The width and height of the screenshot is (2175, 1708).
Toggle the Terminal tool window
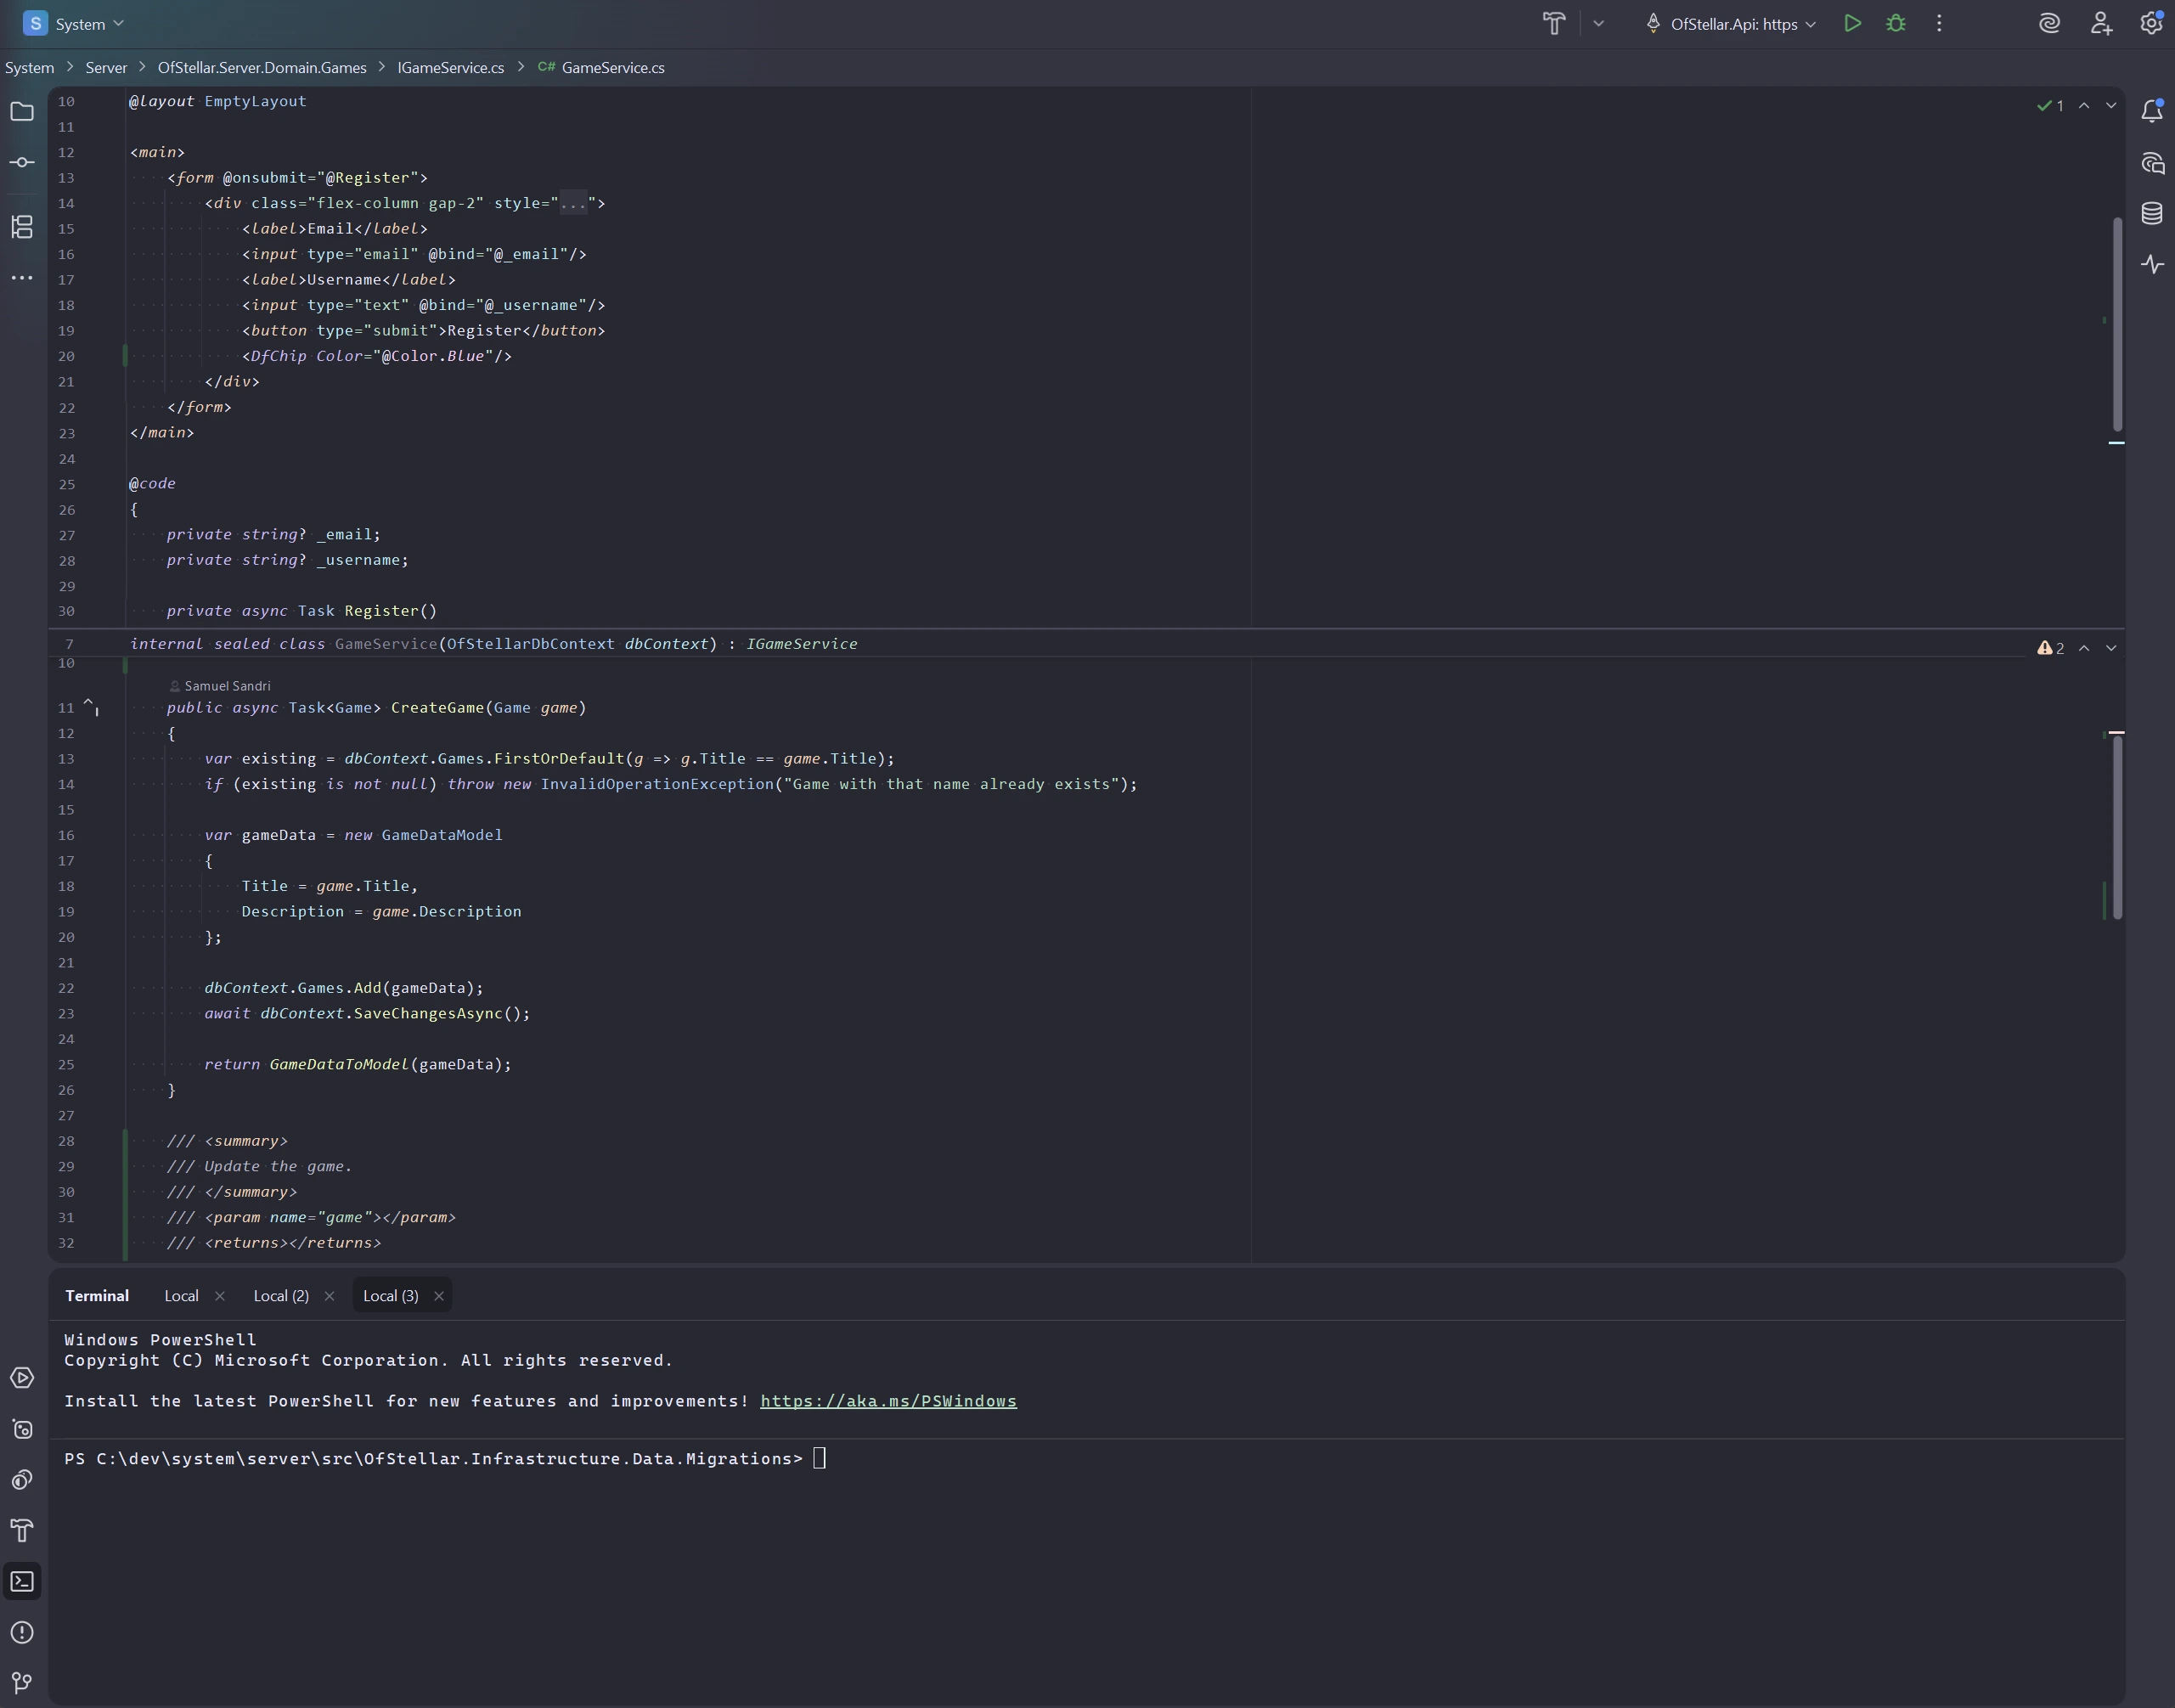(22, 1581)
